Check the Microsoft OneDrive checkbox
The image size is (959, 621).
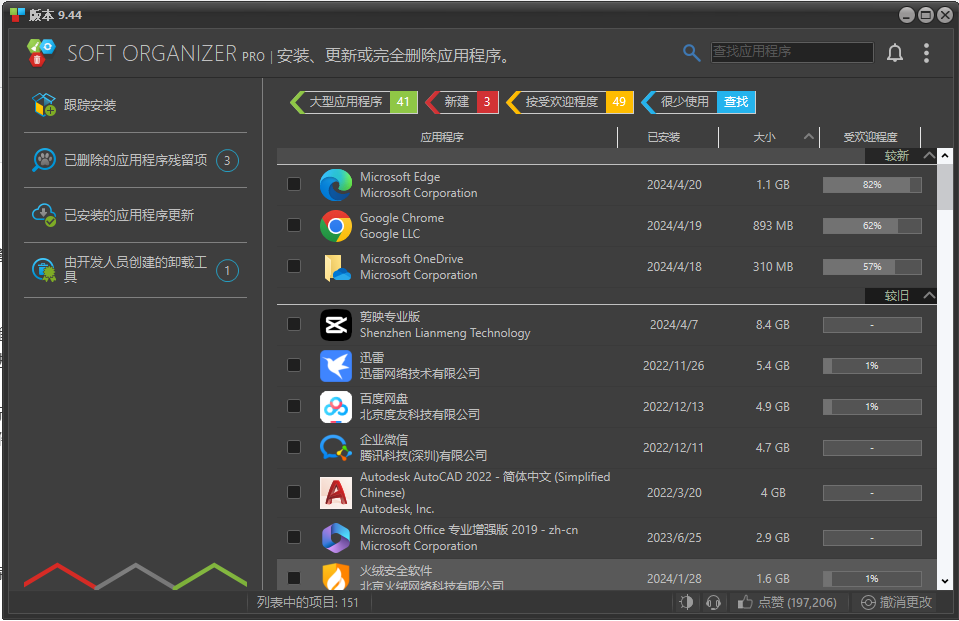click(x=294, y=266)
